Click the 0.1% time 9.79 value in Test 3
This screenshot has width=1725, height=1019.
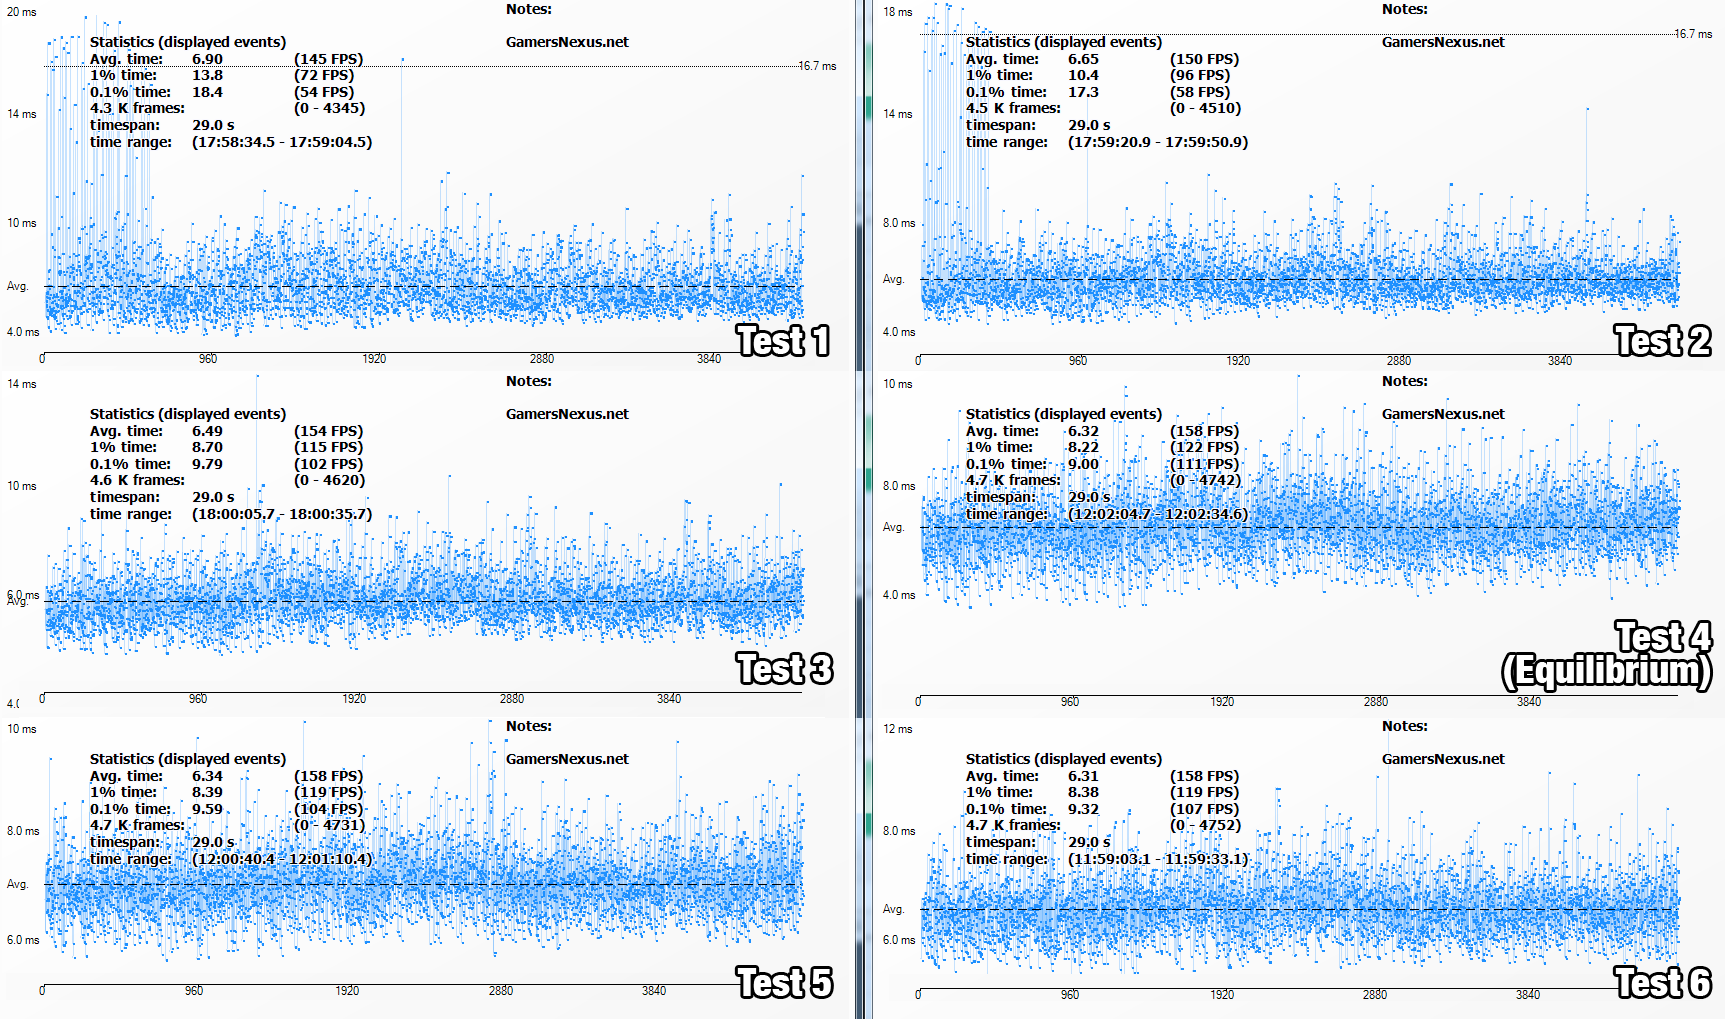click(207, 464)
